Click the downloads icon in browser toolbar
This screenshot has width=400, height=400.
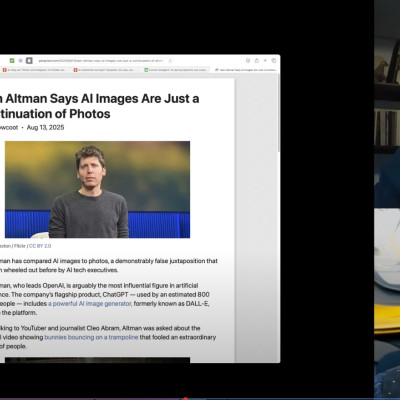click(248, 61)
